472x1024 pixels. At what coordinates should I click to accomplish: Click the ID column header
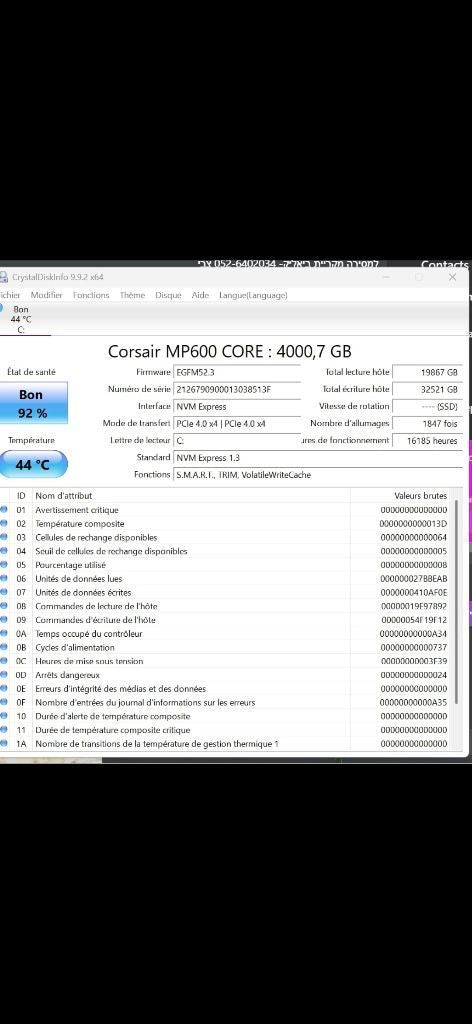21,496
